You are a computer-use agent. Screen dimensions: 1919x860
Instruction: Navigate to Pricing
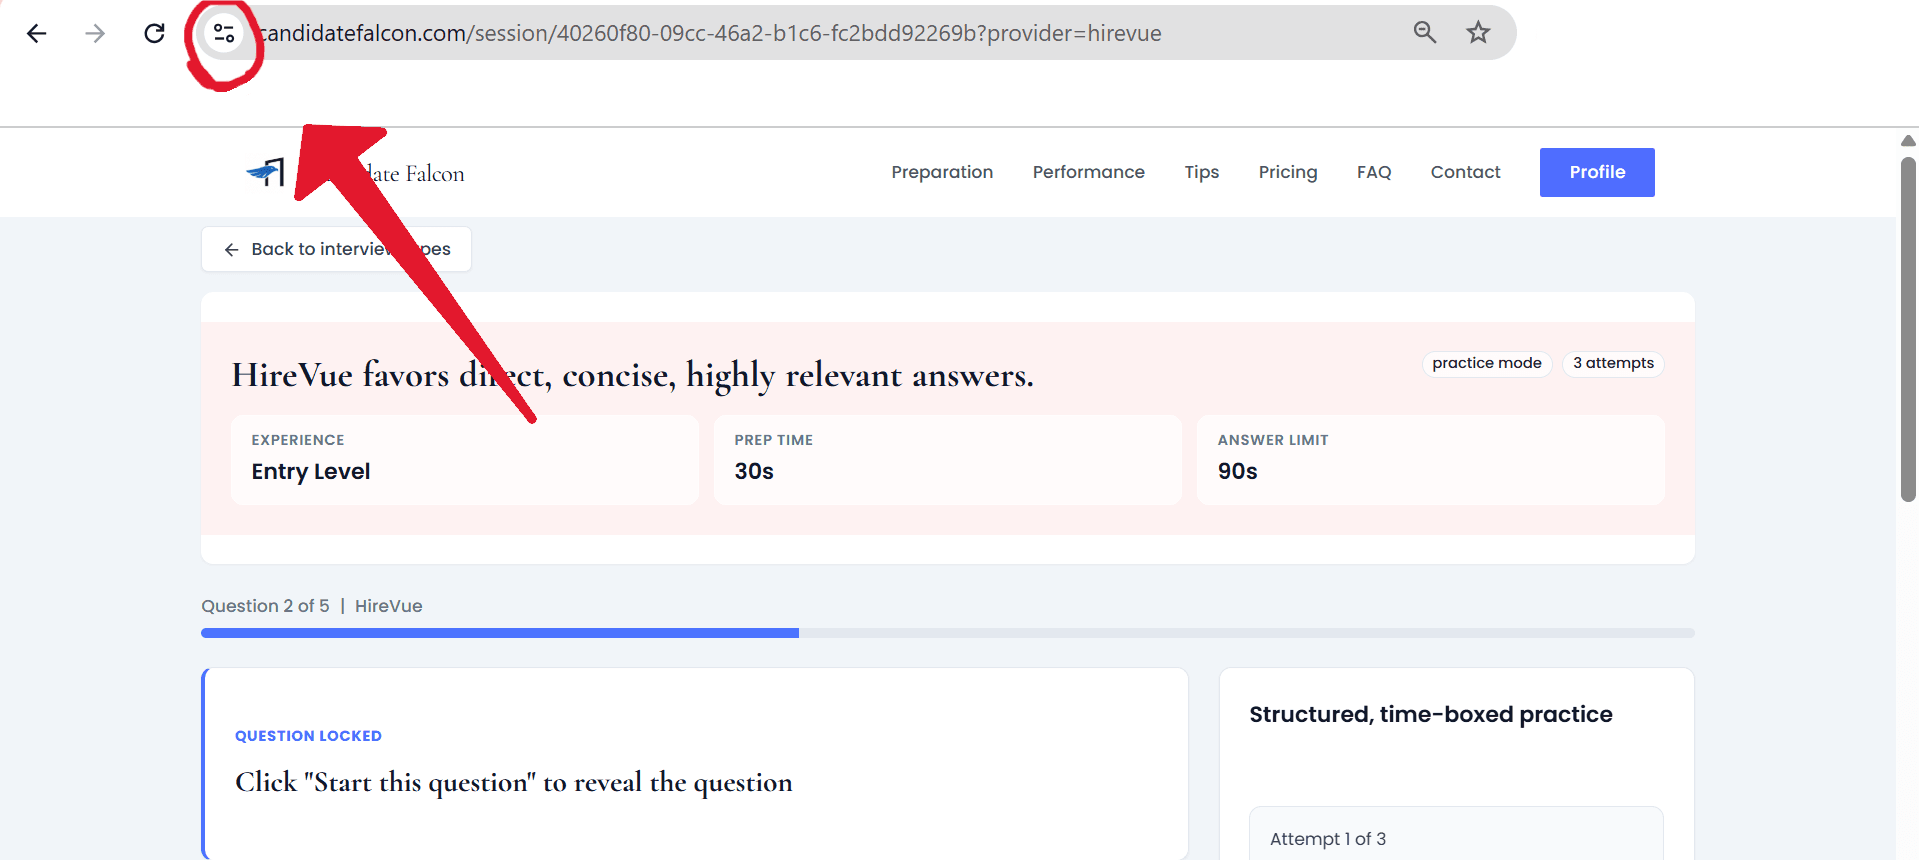tap(1287, 172)
